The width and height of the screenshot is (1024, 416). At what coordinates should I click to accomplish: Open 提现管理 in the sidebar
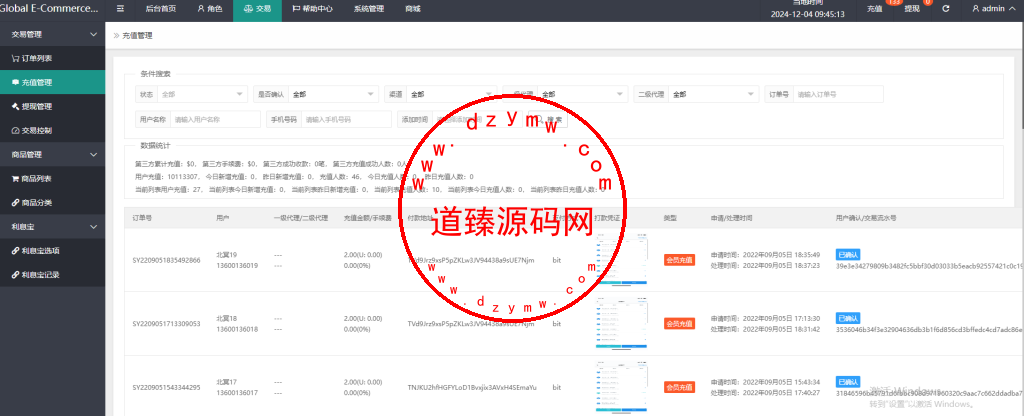click(52, 106)
